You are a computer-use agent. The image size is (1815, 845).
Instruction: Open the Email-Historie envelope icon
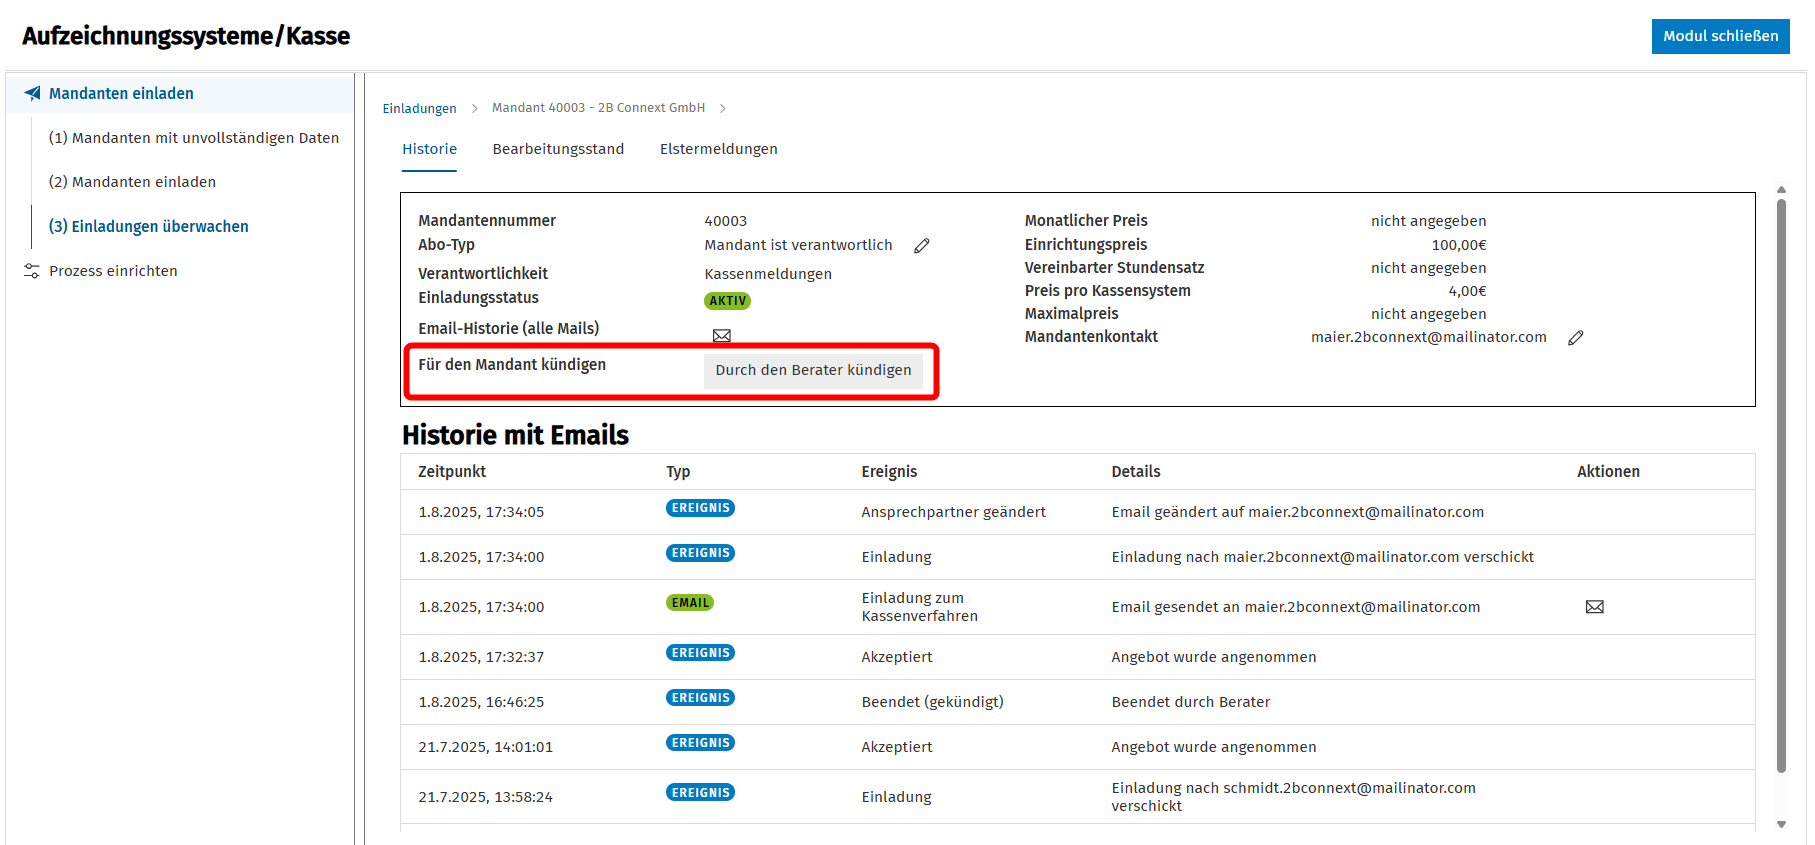pos(722,335)
